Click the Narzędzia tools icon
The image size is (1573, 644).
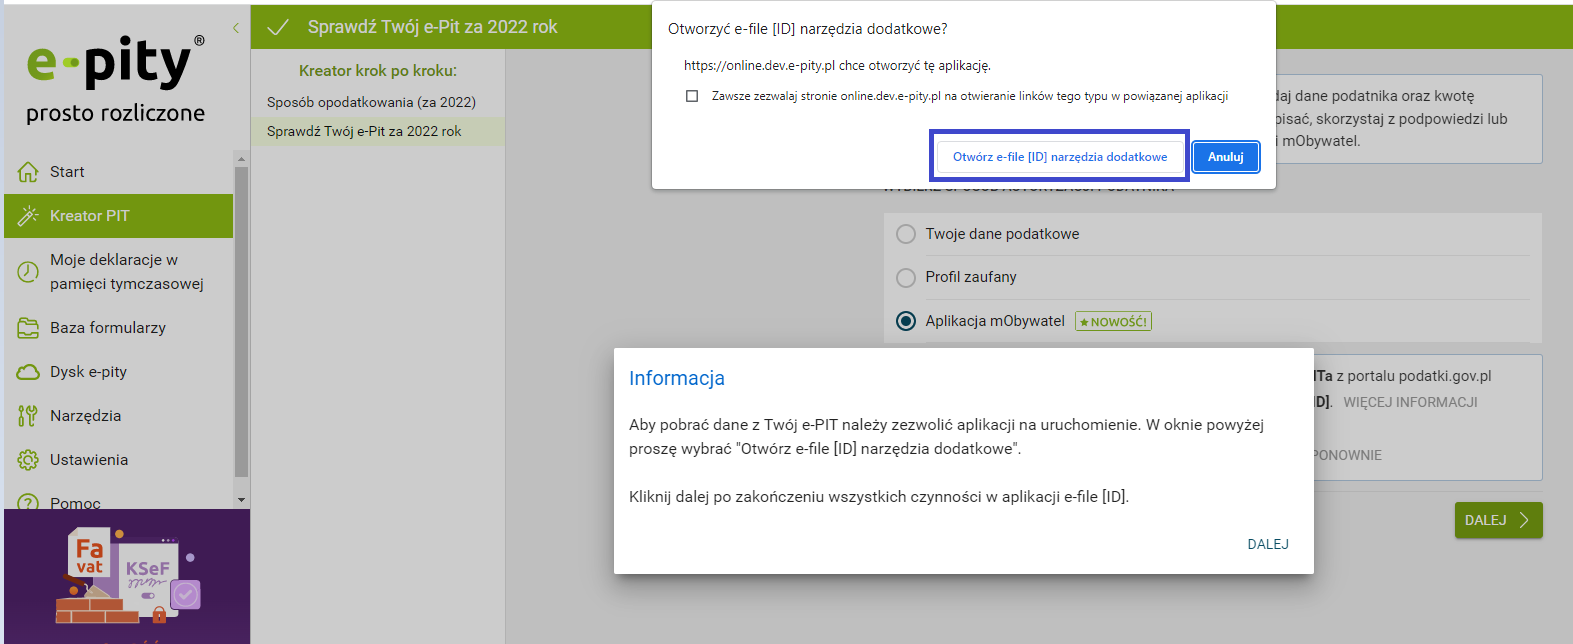point(28,416)
